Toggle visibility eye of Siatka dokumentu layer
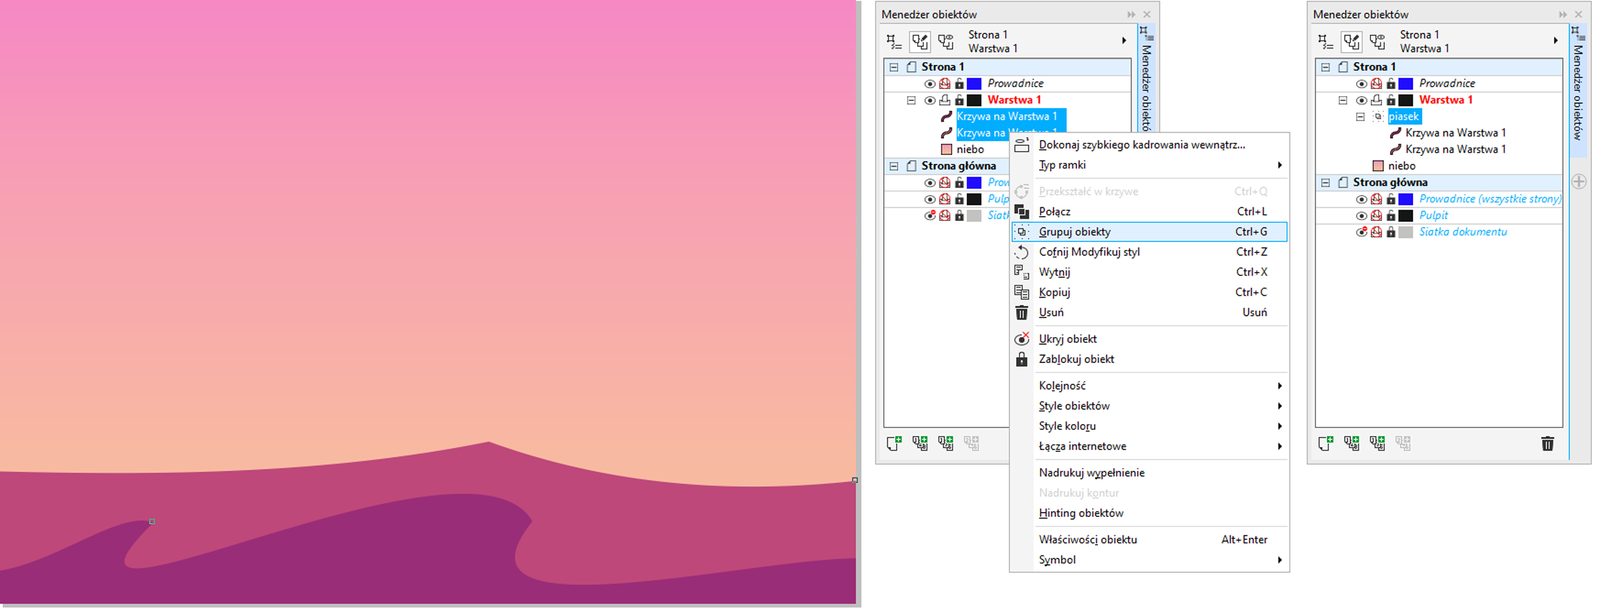Screen dimensions: 1600x613 tap(1361, 232)
